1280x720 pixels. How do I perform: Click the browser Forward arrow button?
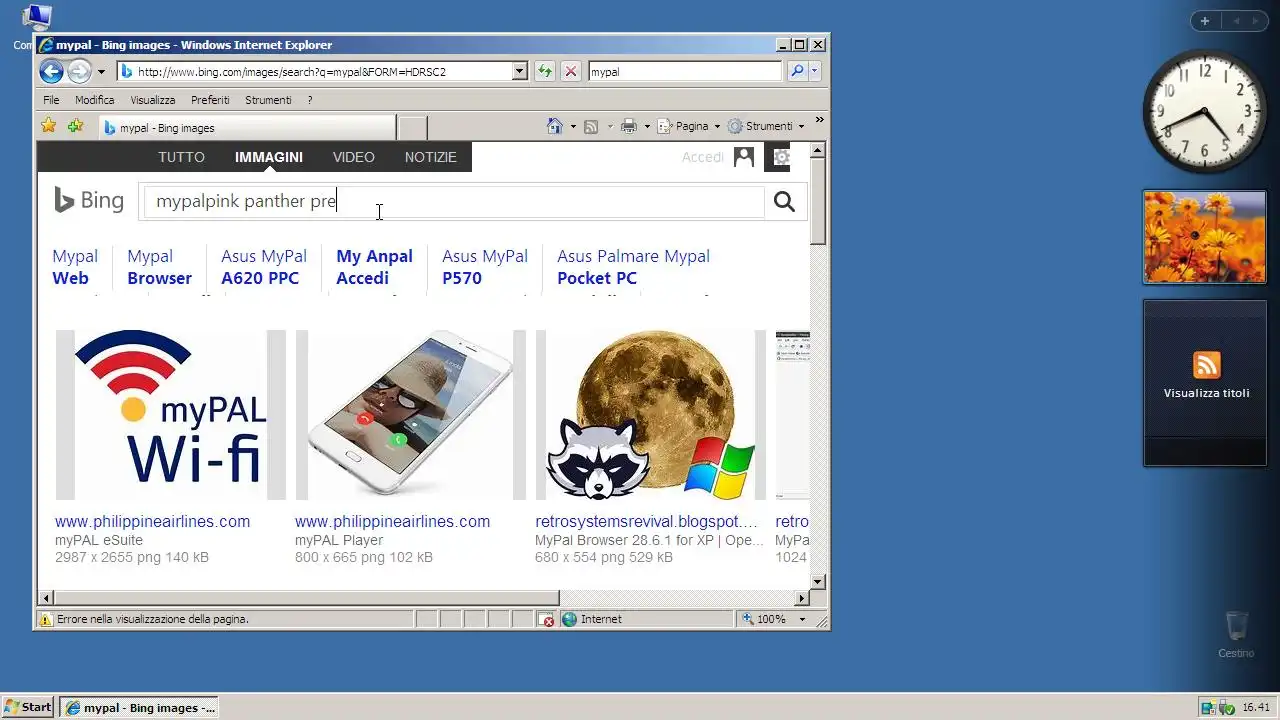(79, 71)
